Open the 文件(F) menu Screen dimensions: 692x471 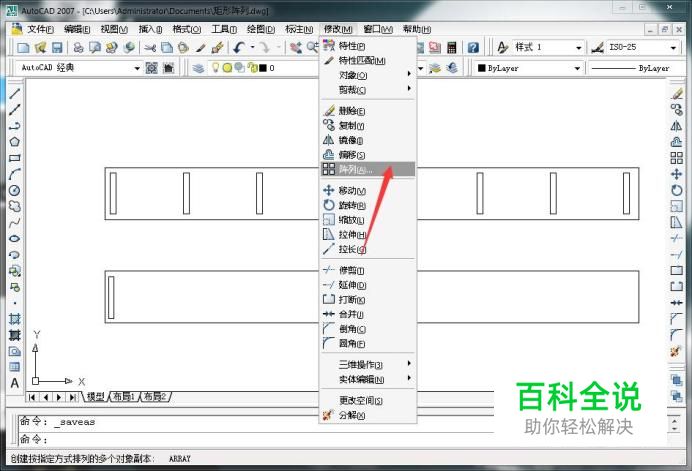[41, 29]
